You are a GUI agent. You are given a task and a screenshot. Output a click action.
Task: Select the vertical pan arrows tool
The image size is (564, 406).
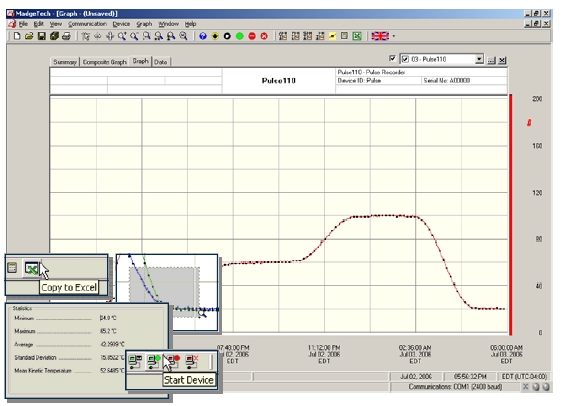[x=110, y=36]
